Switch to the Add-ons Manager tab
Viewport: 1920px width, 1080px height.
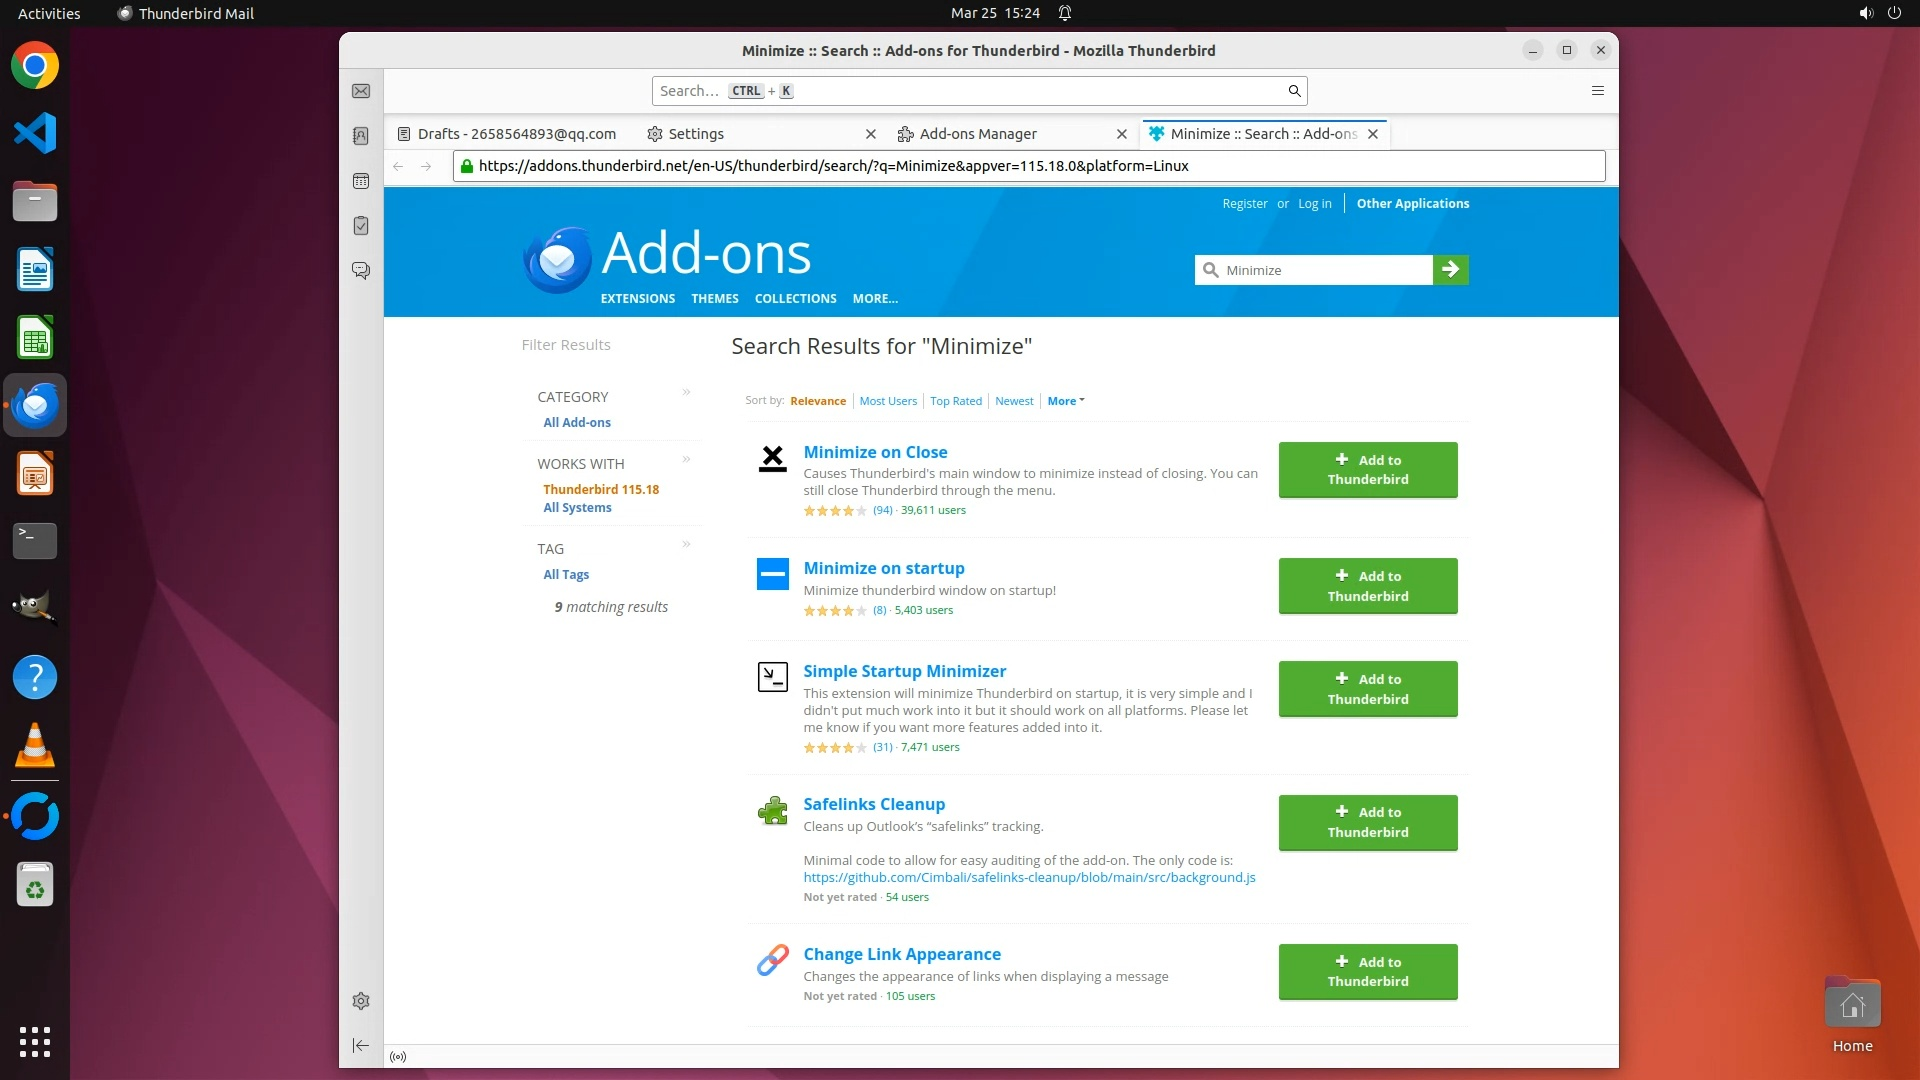pos(977,134)
